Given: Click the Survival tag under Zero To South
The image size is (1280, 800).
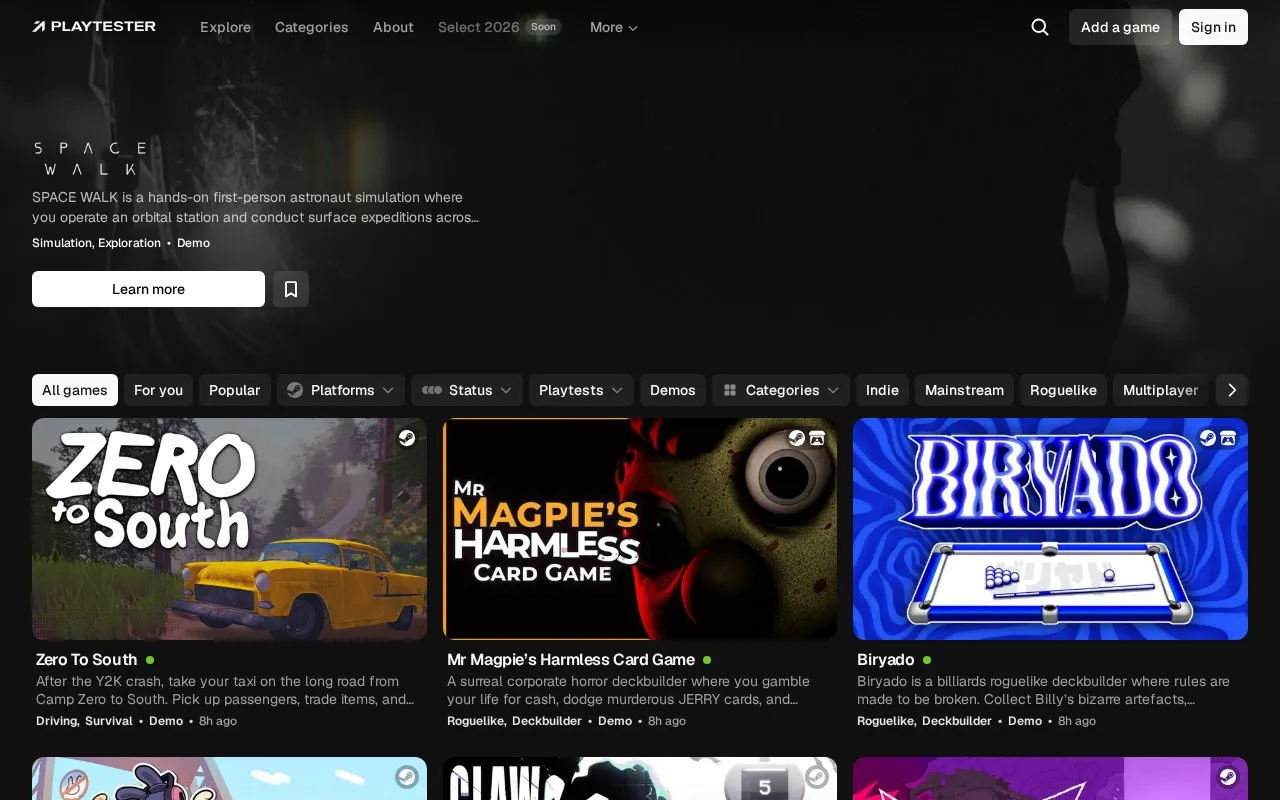Looking at the screenshot, I should pos(109,721).
